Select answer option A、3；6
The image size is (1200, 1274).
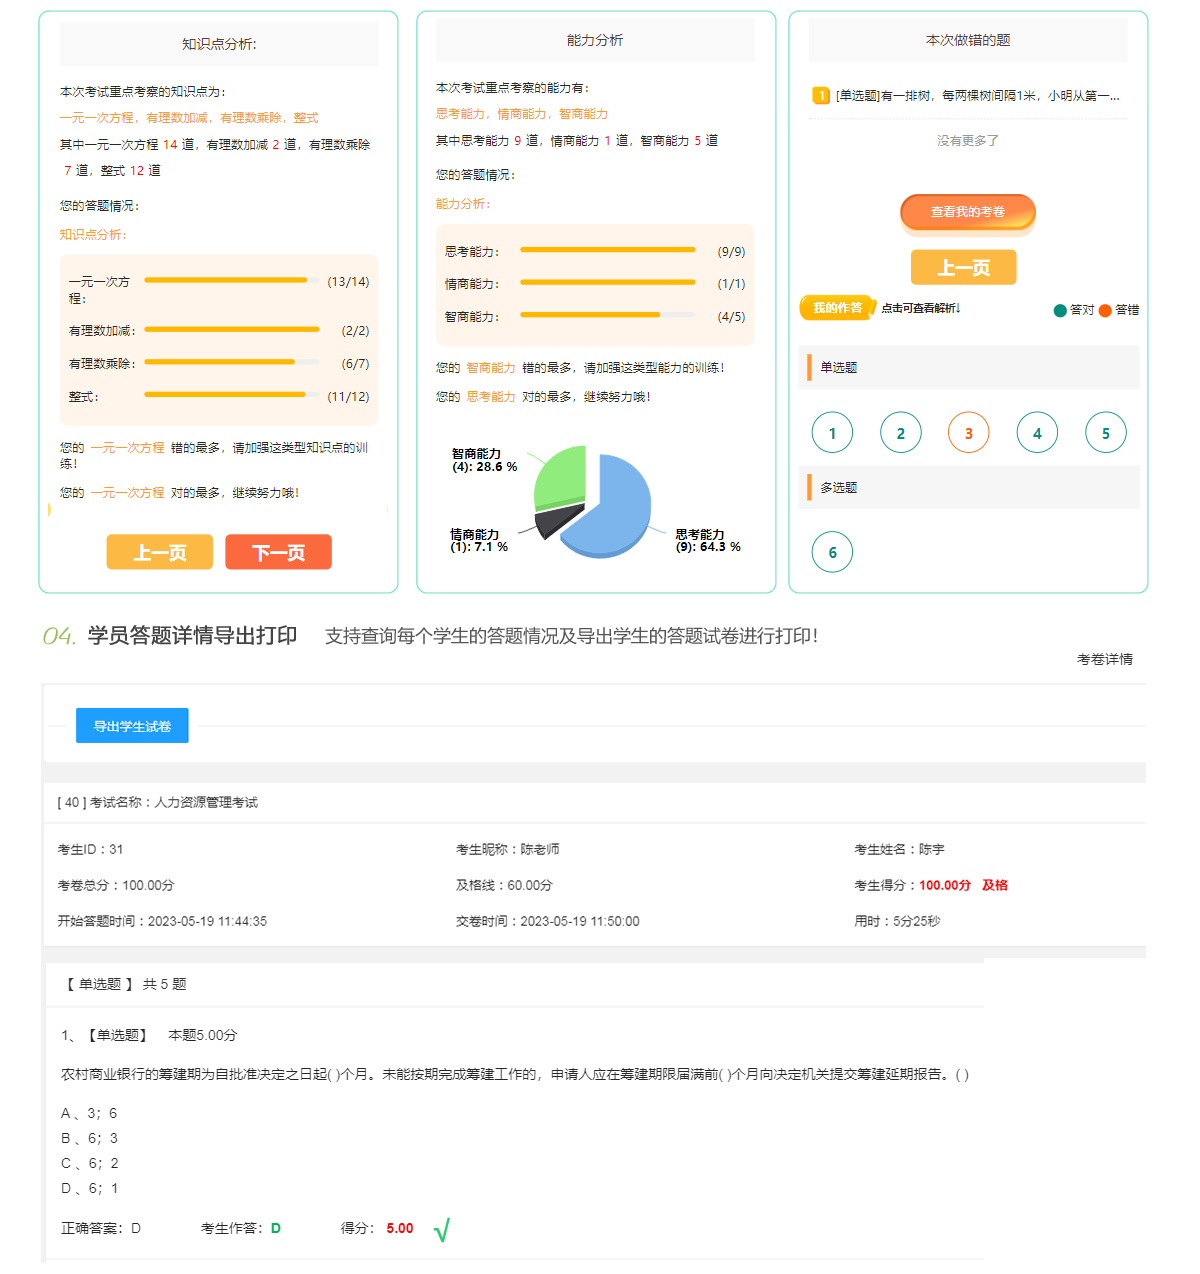tap(89, 1113)
